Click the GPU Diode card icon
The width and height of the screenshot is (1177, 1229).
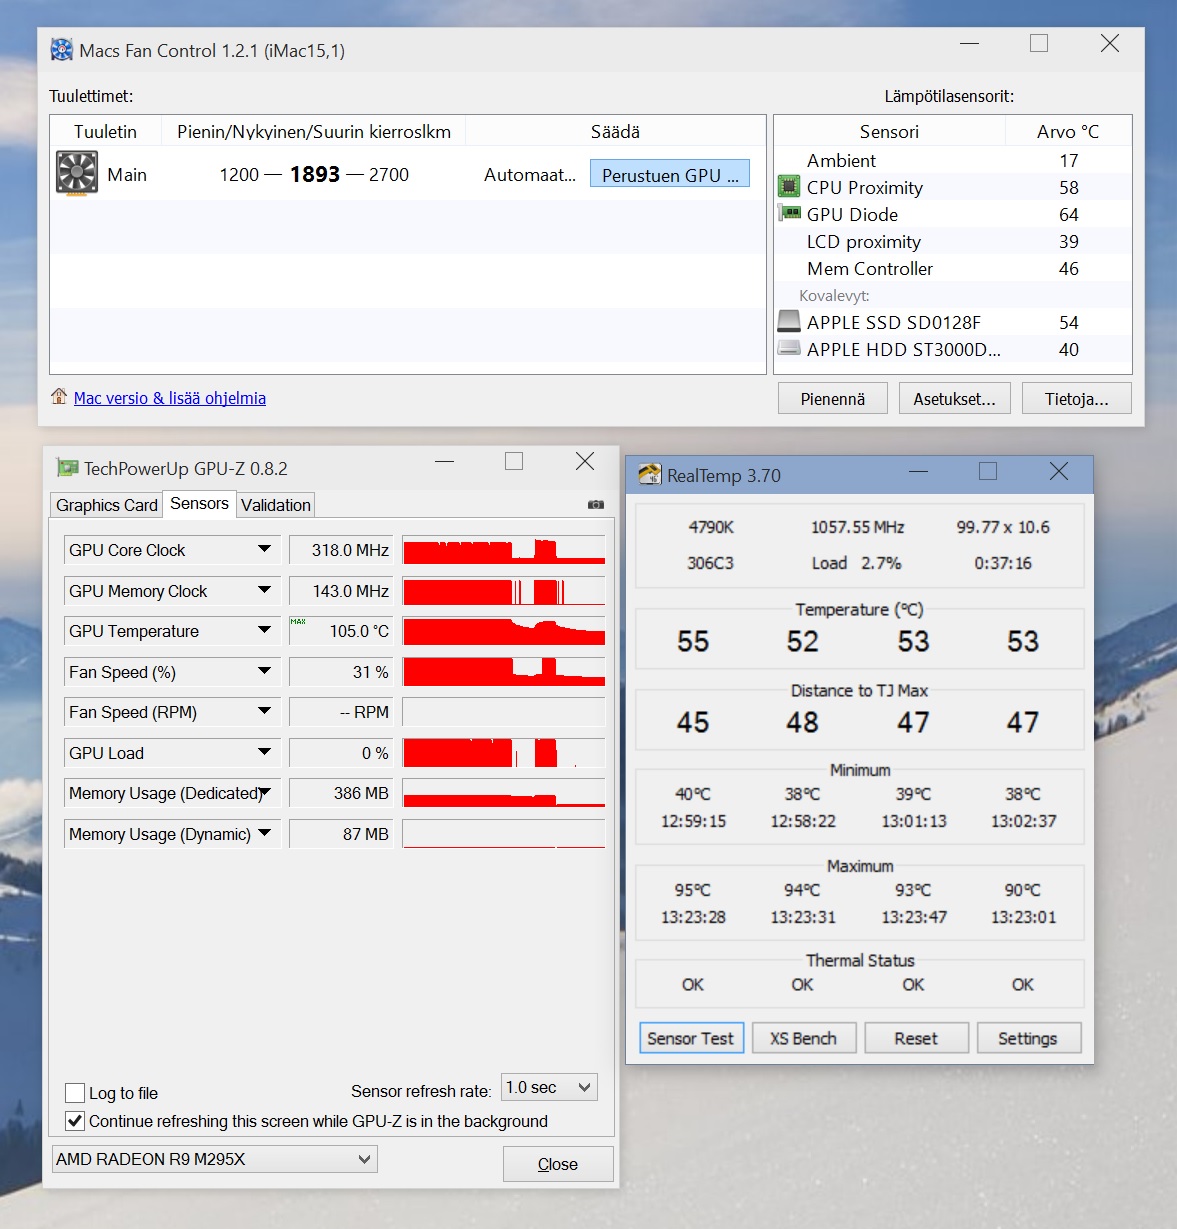coord(789,213)
